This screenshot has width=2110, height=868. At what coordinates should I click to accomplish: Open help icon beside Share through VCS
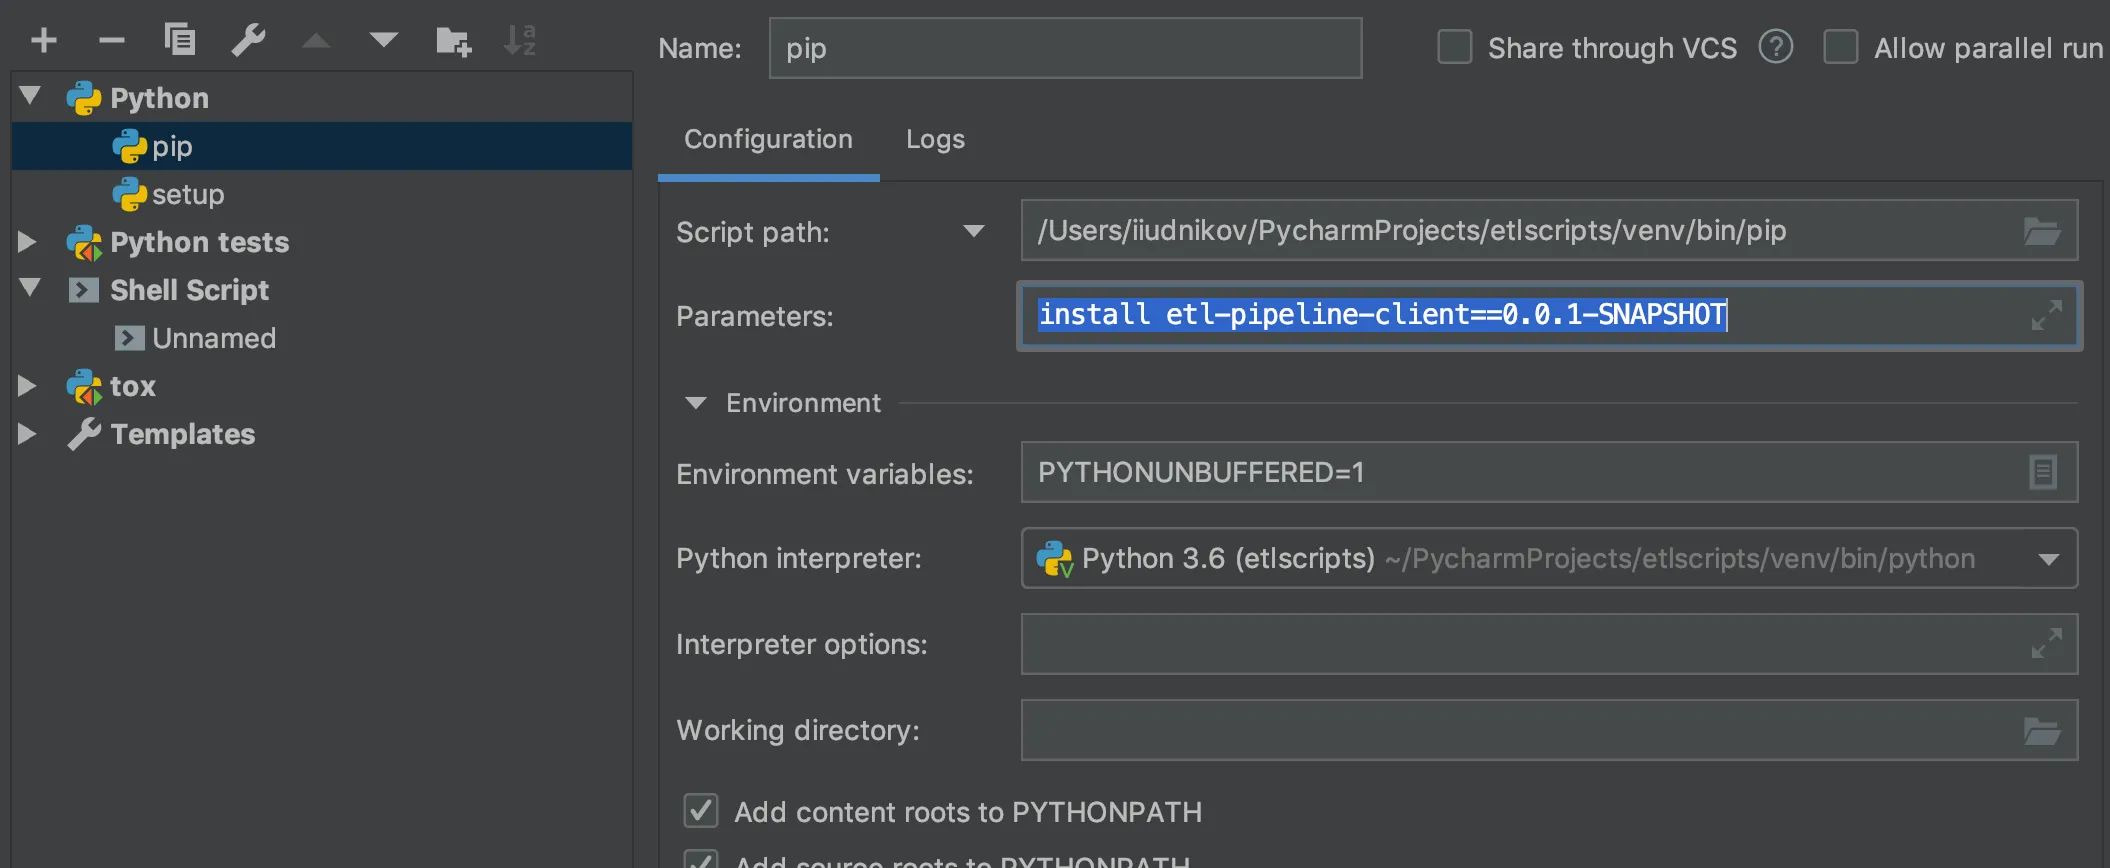[x=1776, y=47]
